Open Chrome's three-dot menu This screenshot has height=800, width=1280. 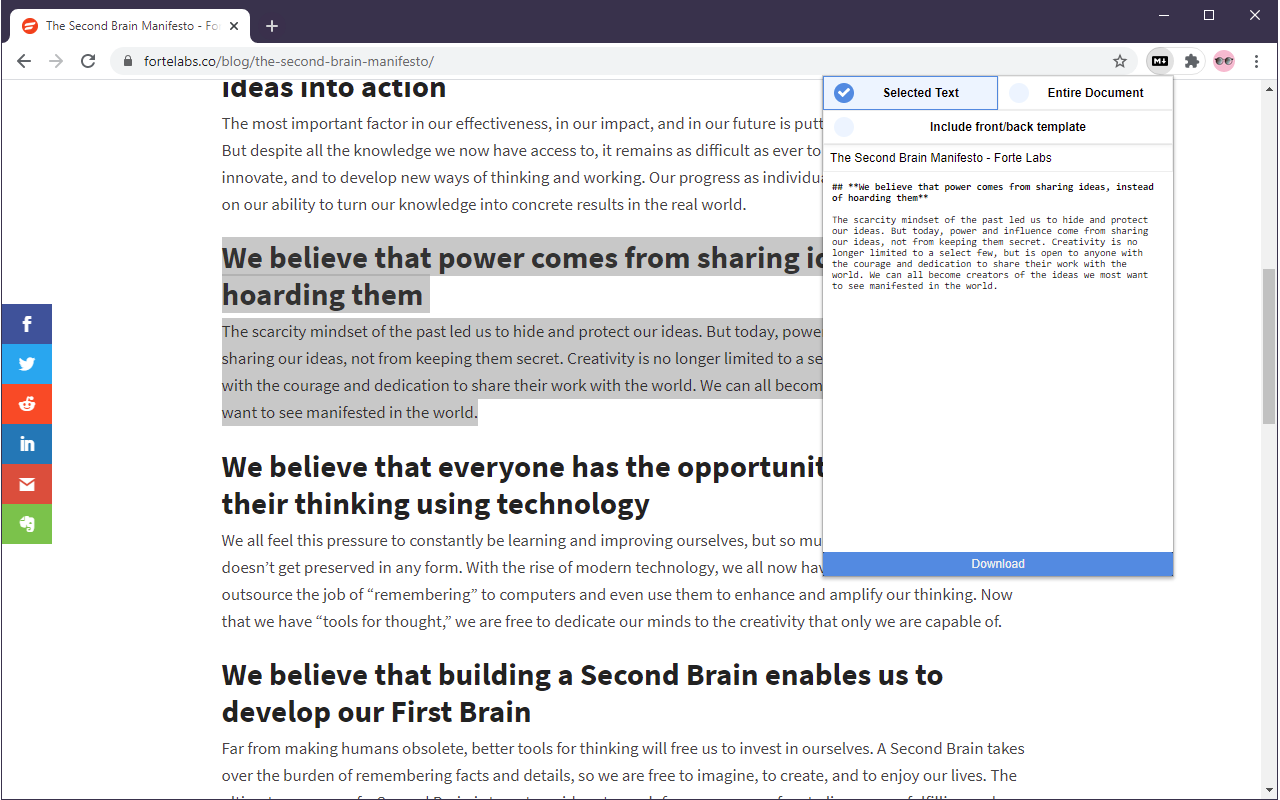1256,61
